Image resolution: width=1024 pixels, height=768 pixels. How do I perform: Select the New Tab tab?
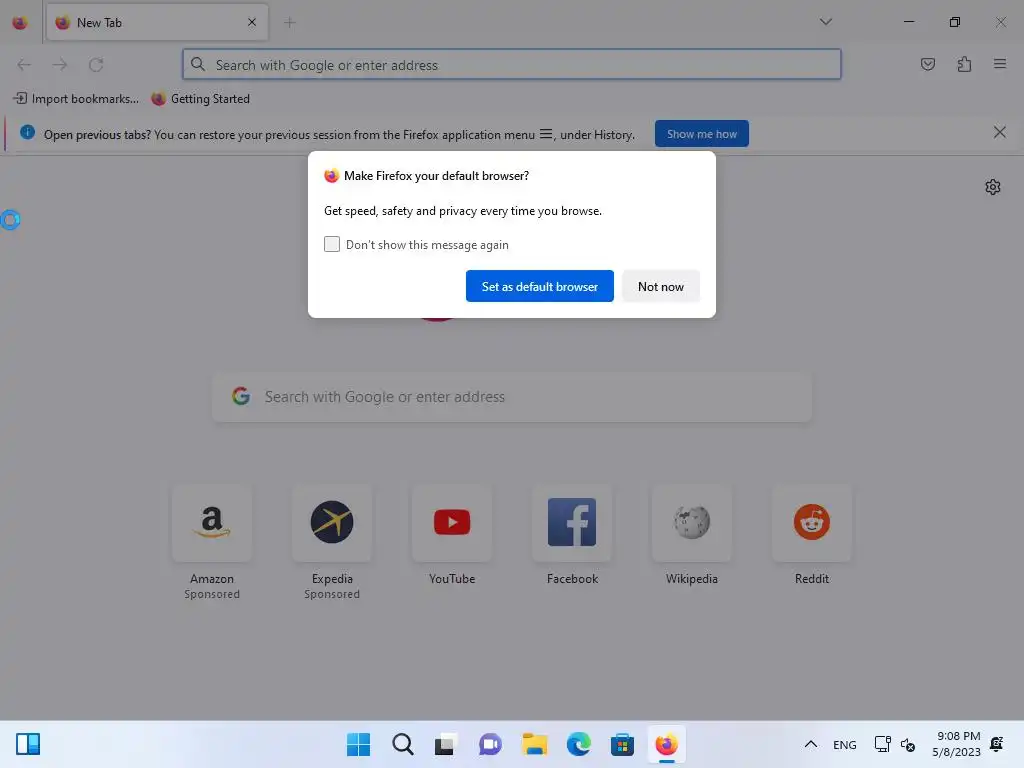click(x=157, y=22)
